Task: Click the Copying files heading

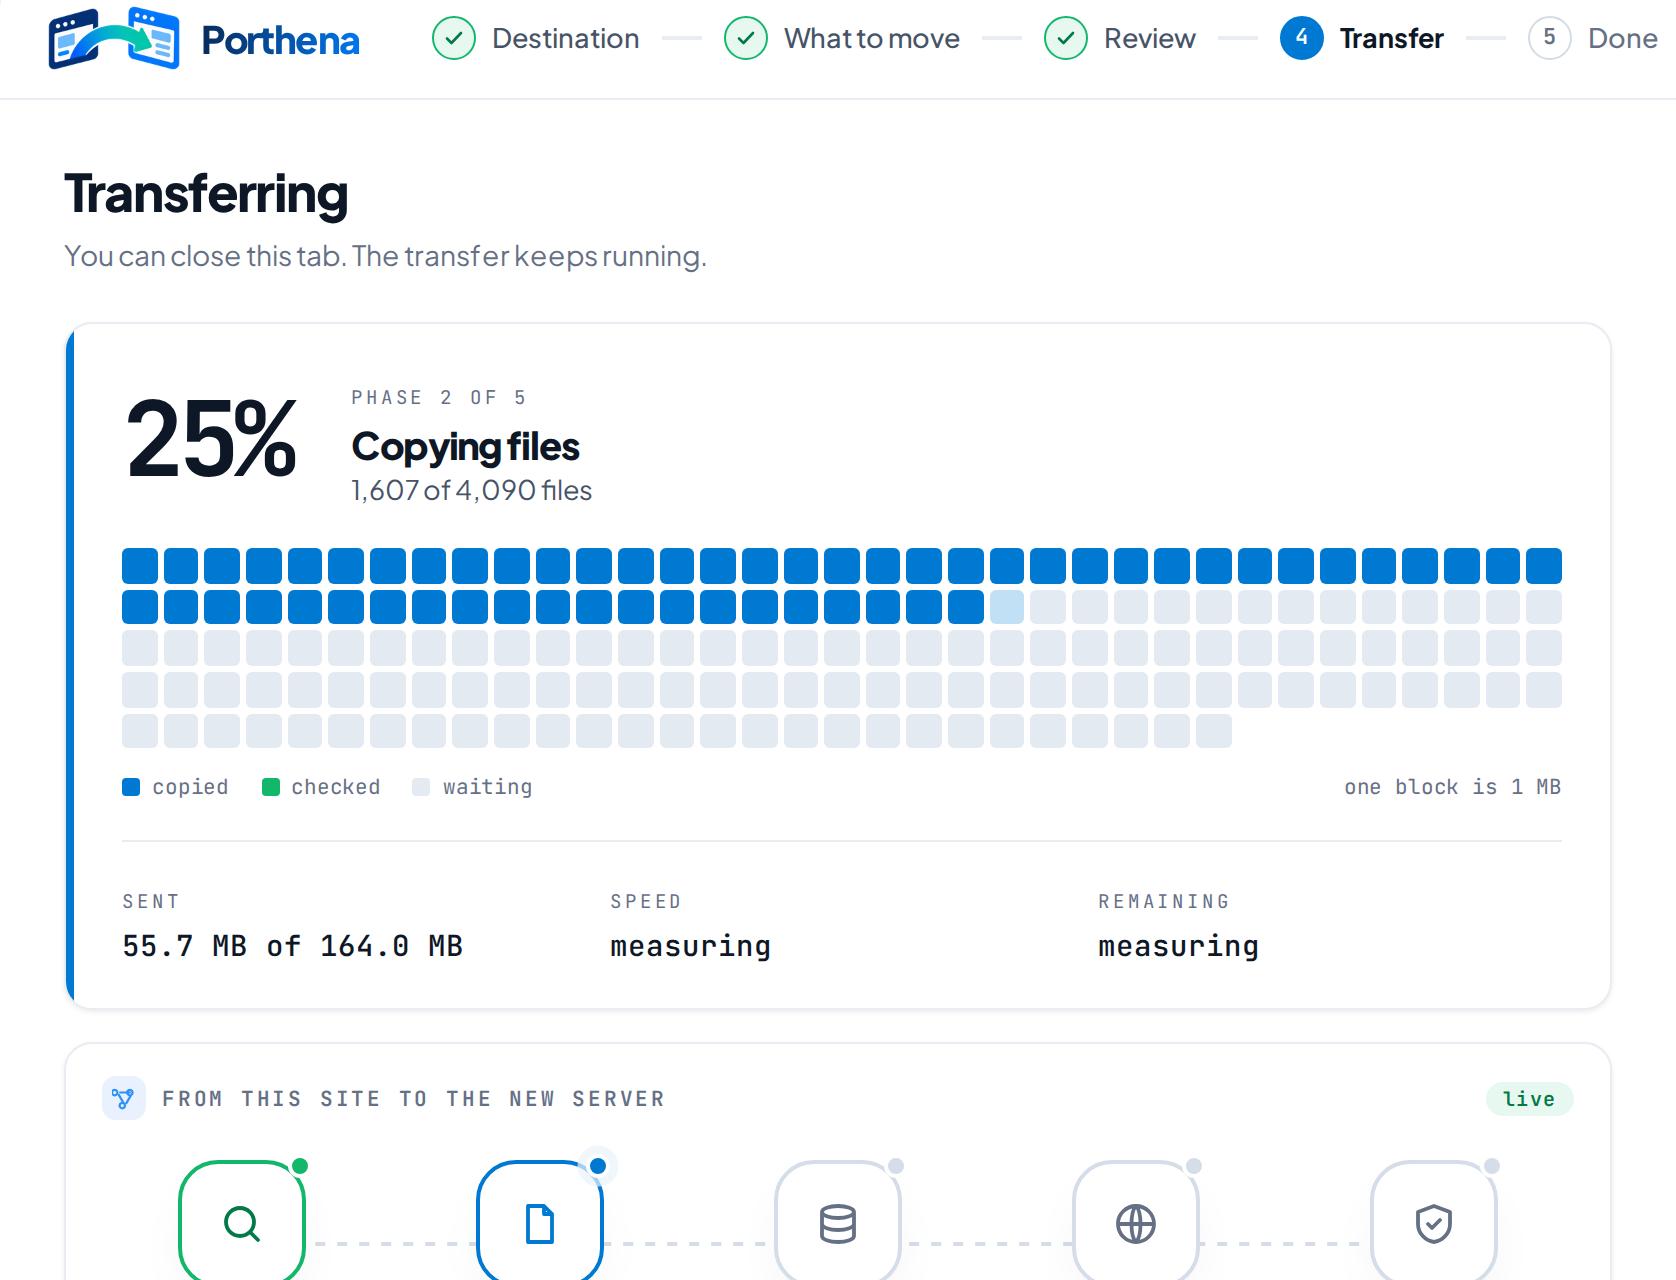Action: click(465, 447)
